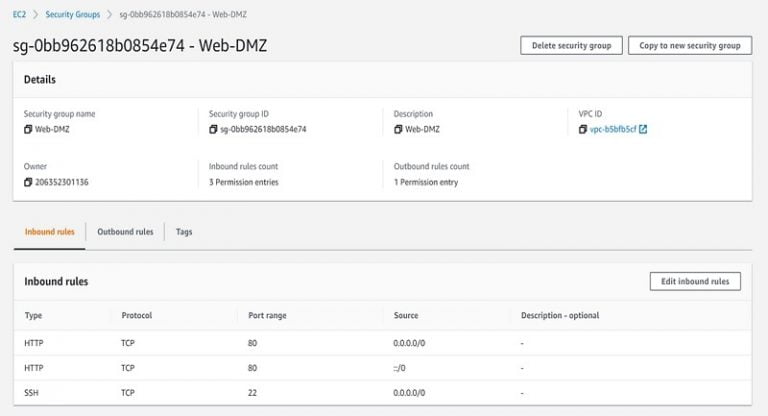Copy the Owner account ID

tap(28, 182)
